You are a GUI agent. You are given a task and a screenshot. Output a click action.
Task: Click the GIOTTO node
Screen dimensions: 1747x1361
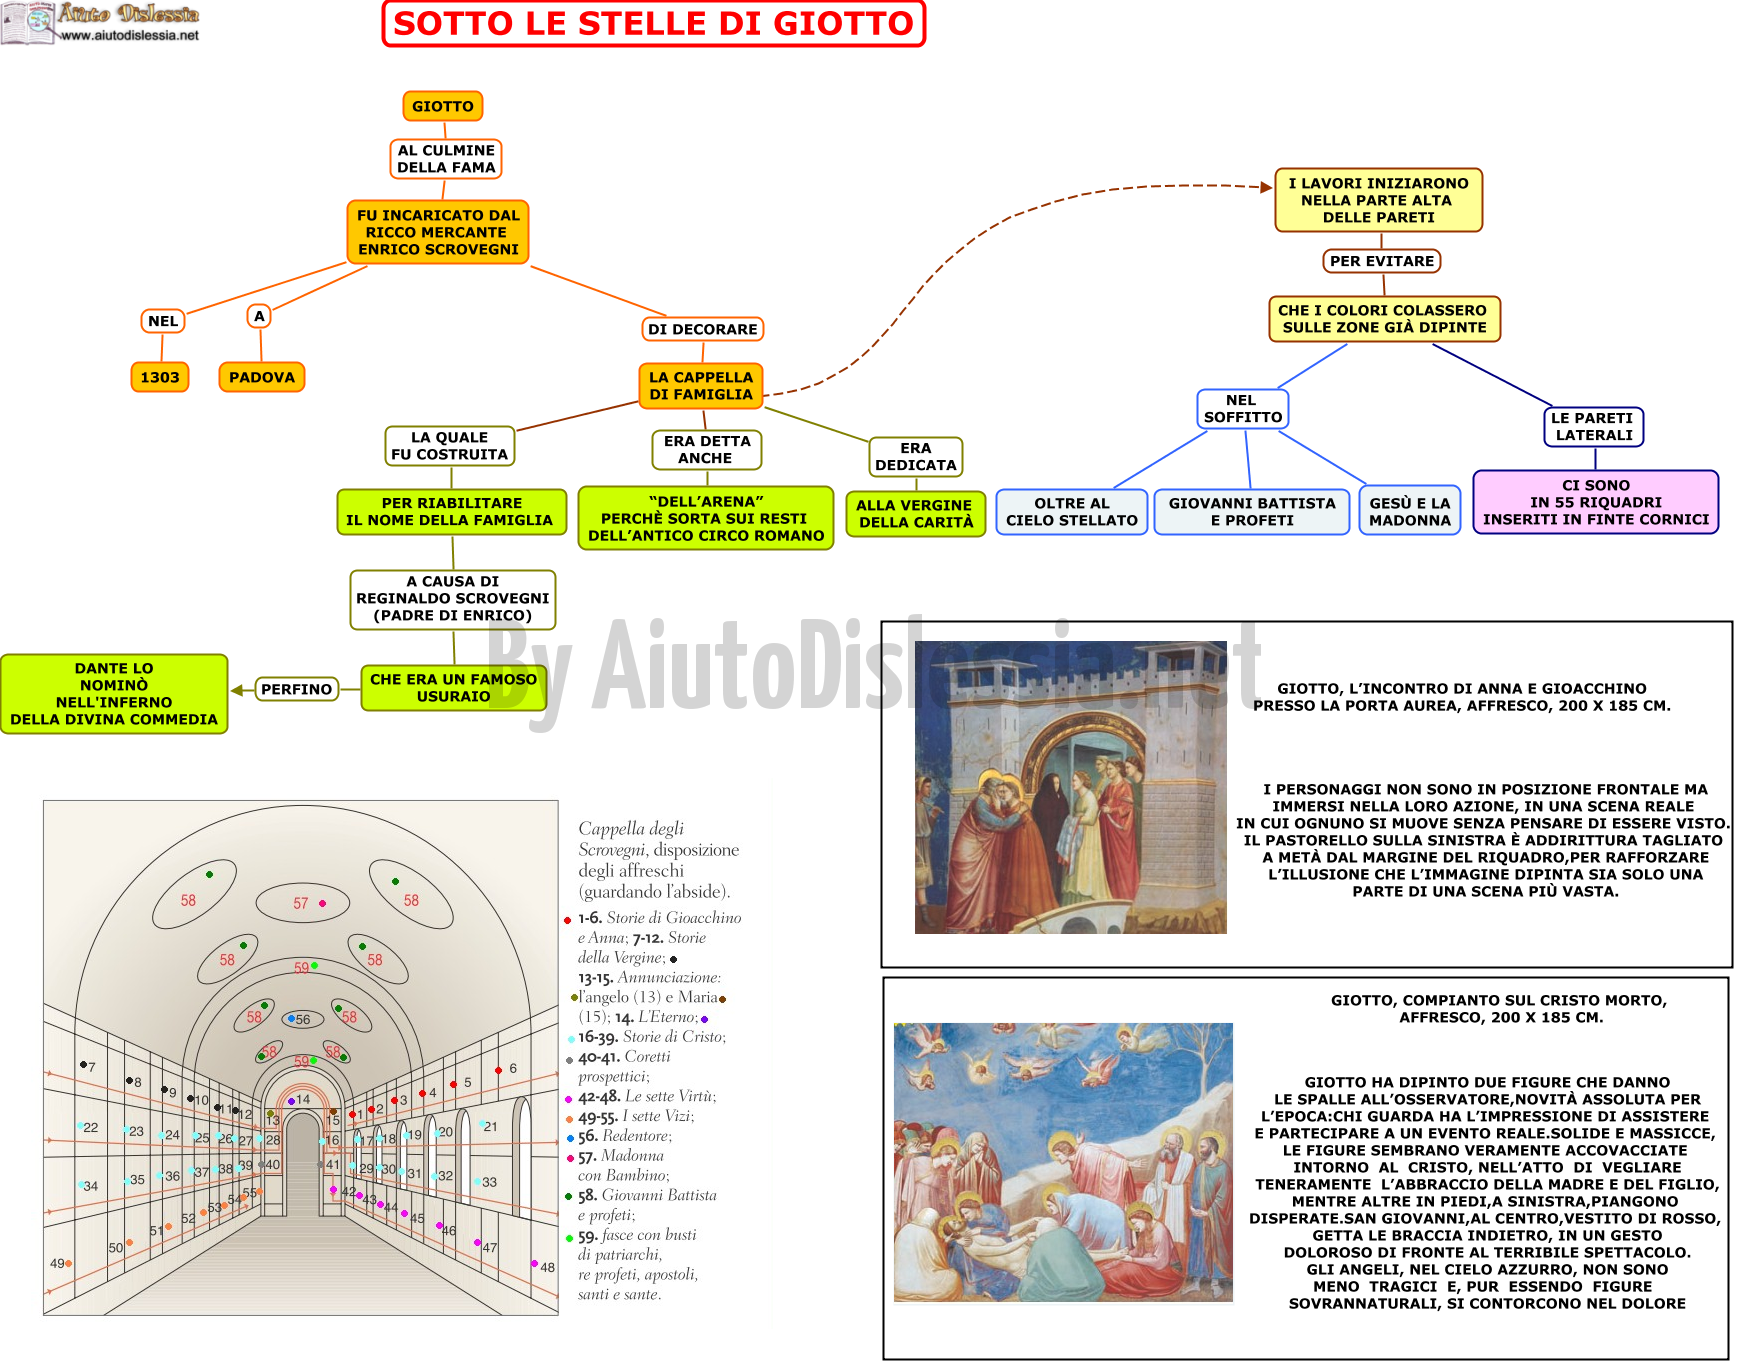click(x=443, y=106)
